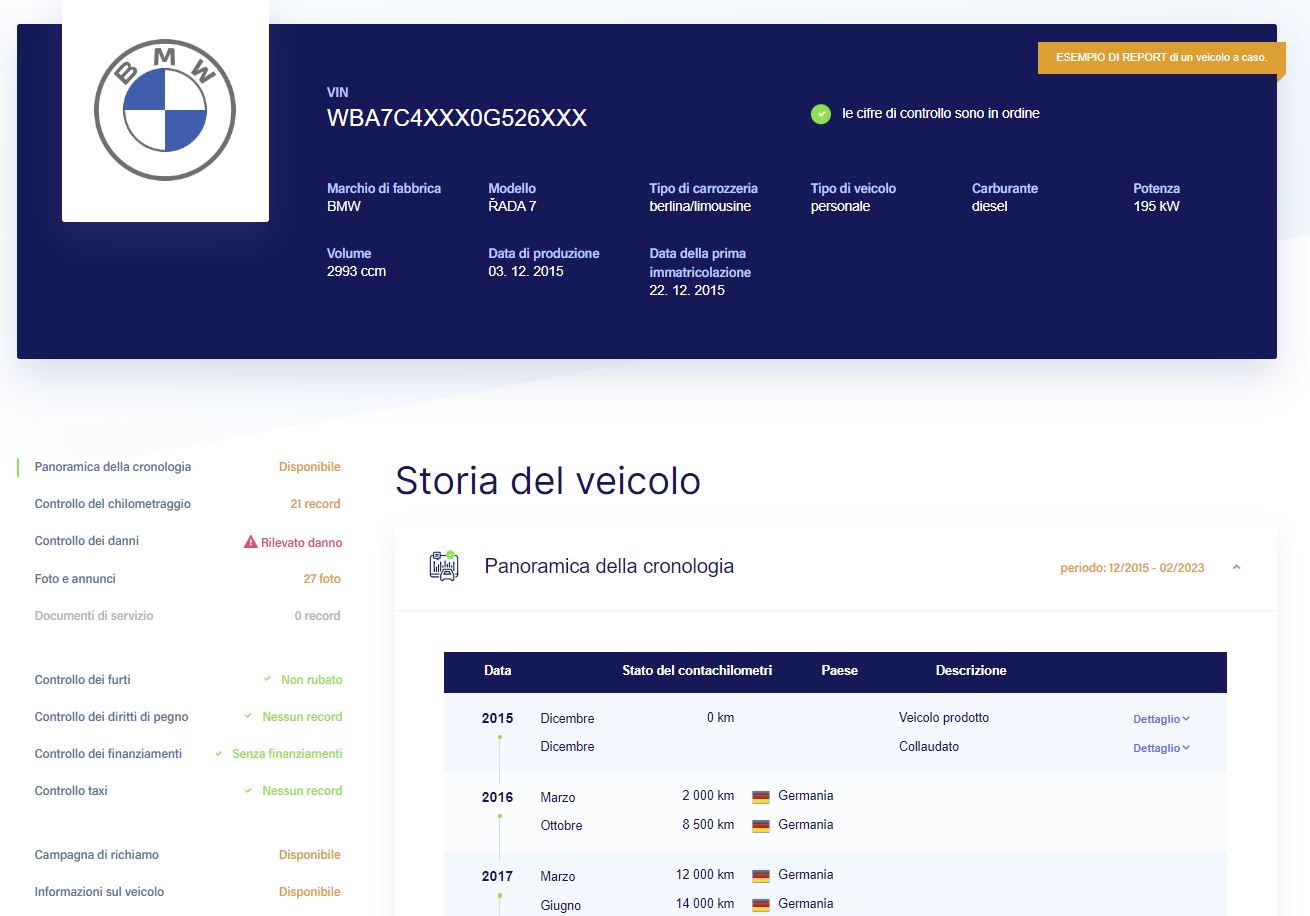This screenshot has height=916, width=1310.
Task: Open Controllo taxi sidebar item
Action: 71,791
